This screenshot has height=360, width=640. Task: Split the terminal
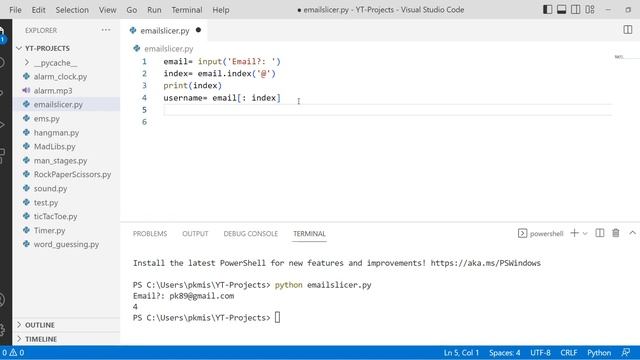(x=600, y=233)
